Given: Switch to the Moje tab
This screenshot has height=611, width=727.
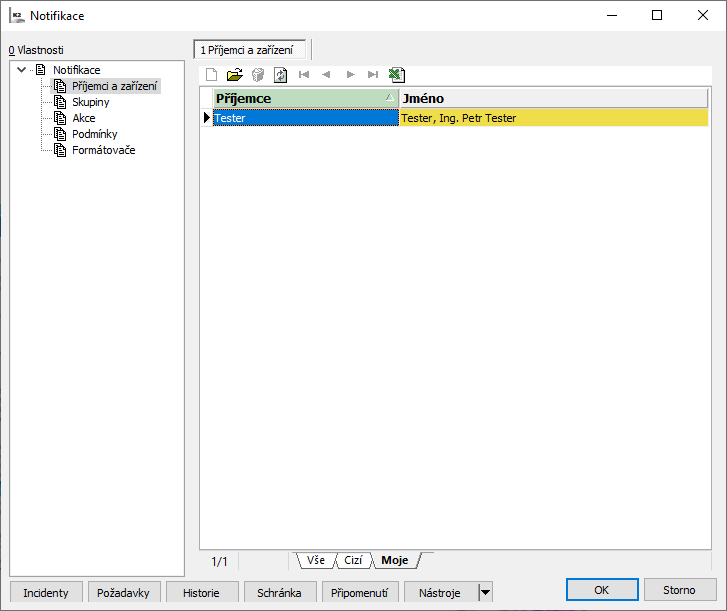Looking at the screenshot, I should [x=395, y=560].
